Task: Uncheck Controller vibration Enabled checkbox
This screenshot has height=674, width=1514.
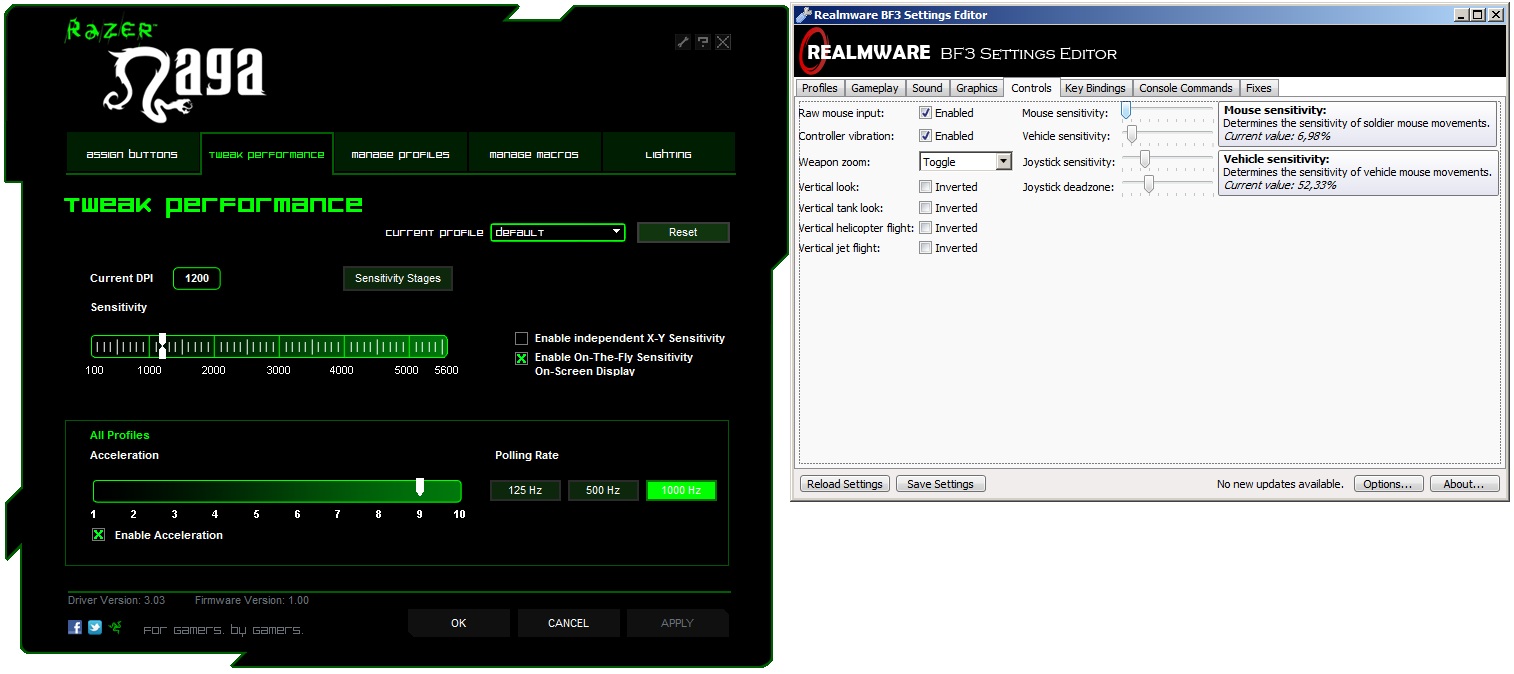Action: pyautogui.click(x=926, y=136)
